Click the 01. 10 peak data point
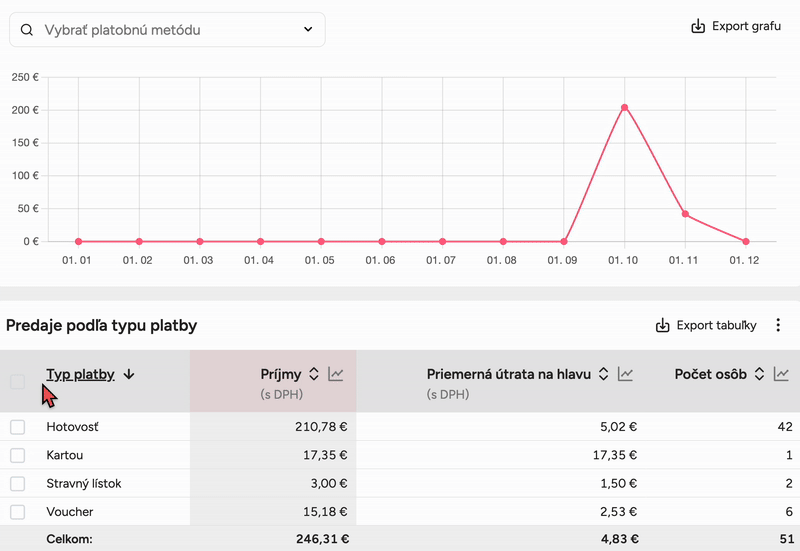800x551 pixels. coord(624,107)
